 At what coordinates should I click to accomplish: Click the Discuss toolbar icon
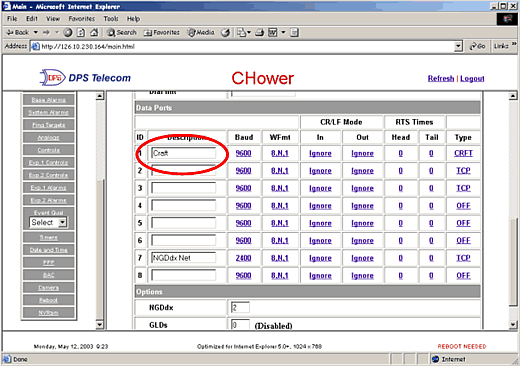(294, 32)
